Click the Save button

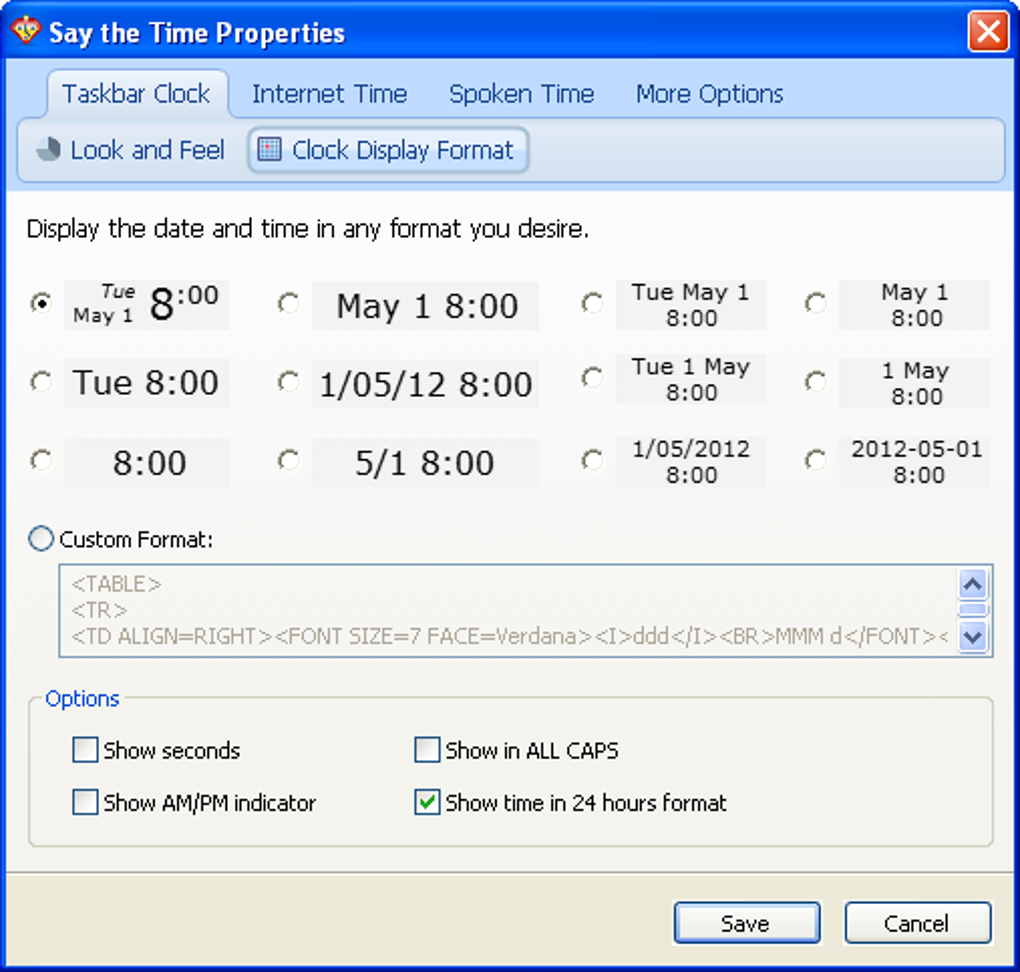tap(747, 923)
